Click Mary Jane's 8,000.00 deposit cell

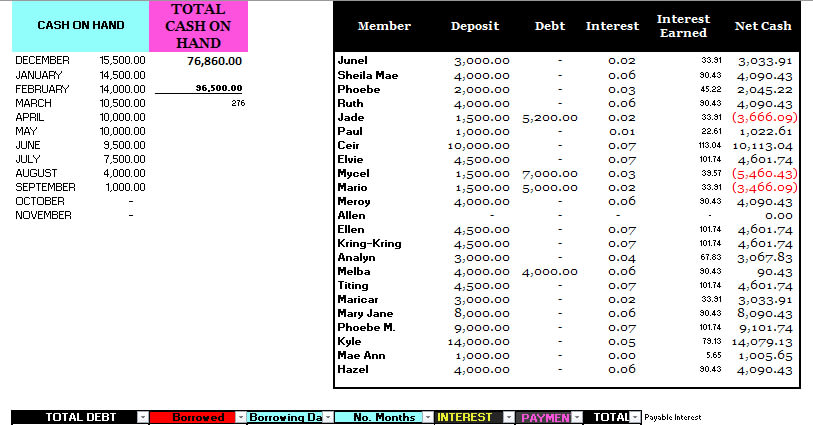482,314
